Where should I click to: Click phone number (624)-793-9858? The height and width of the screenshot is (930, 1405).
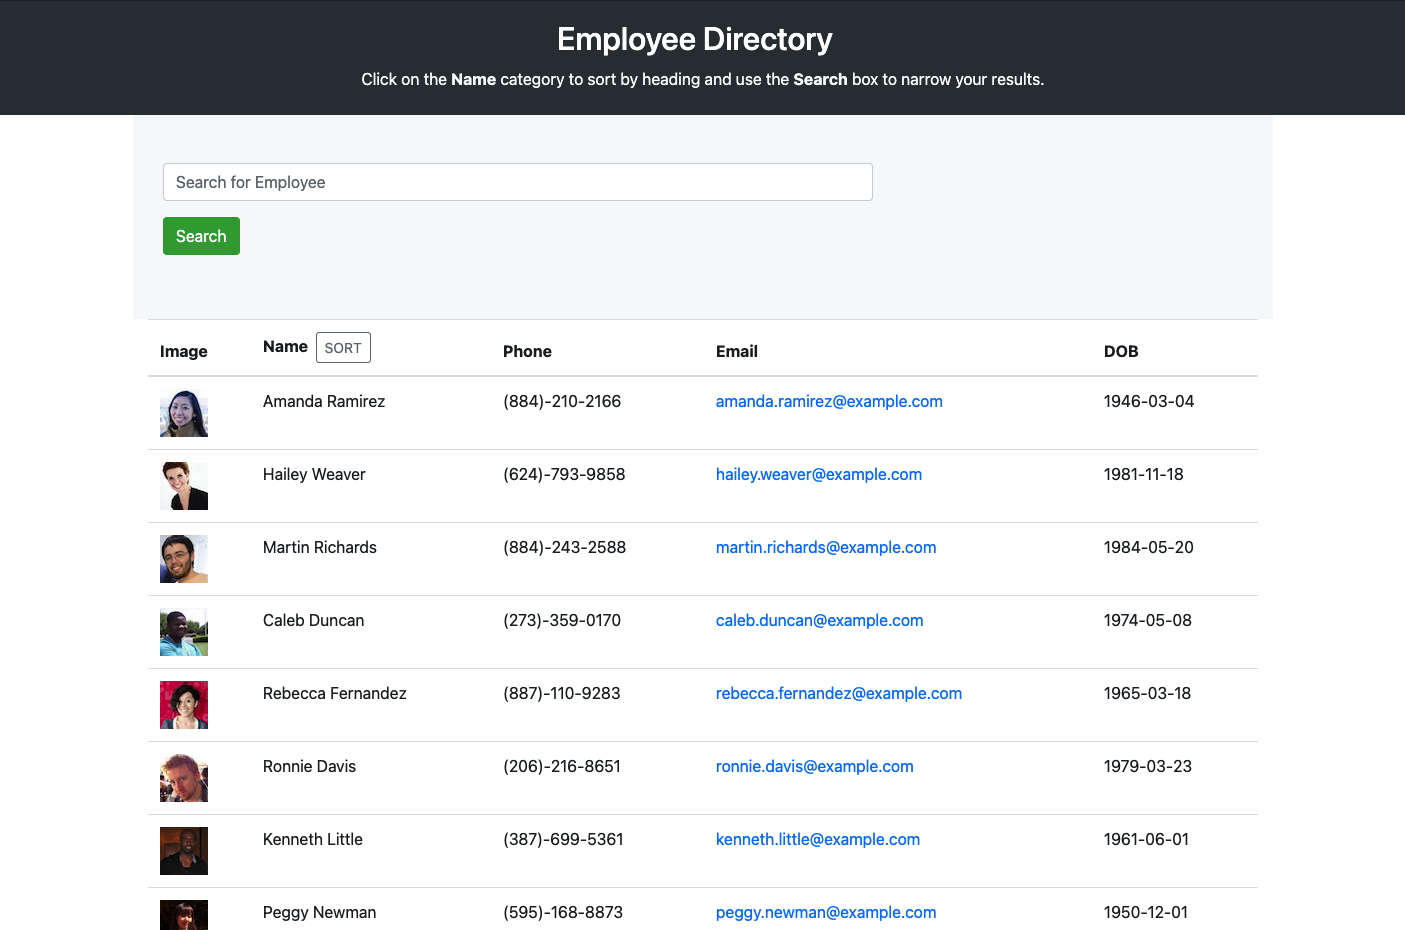pos(564,474)
